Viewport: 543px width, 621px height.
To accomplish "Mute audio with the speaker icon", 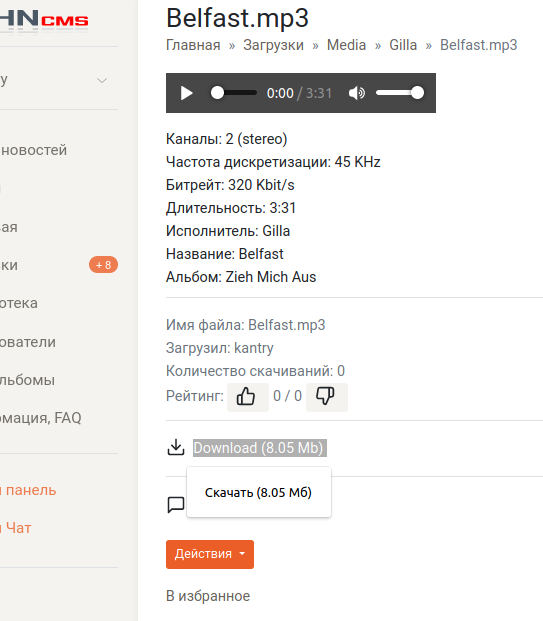I will click(x=356, y=93).
